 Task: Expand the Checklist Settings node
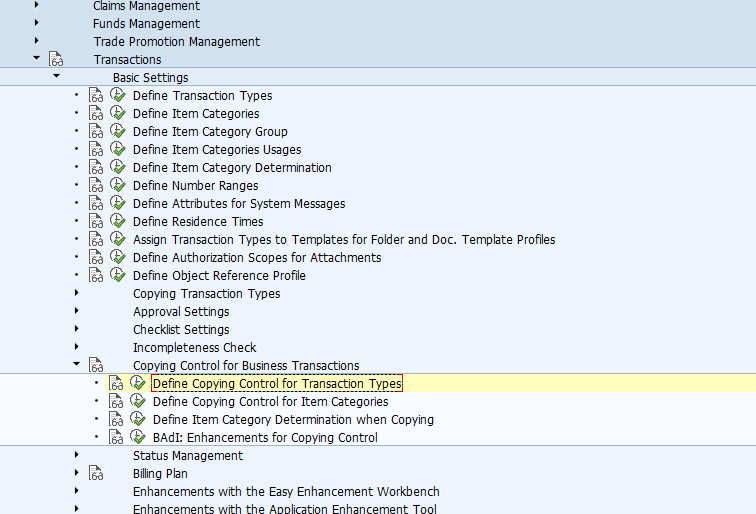pos(76,329)
